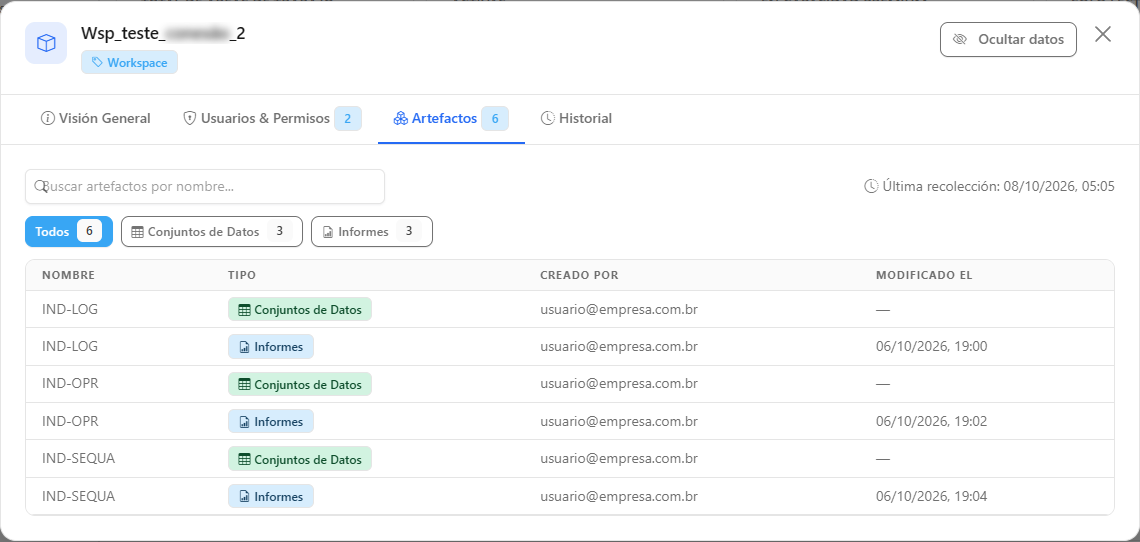Screen dimensions: 1140x542
Task: Click the creator email in the 19:00 row
Action: coord(619,346)
